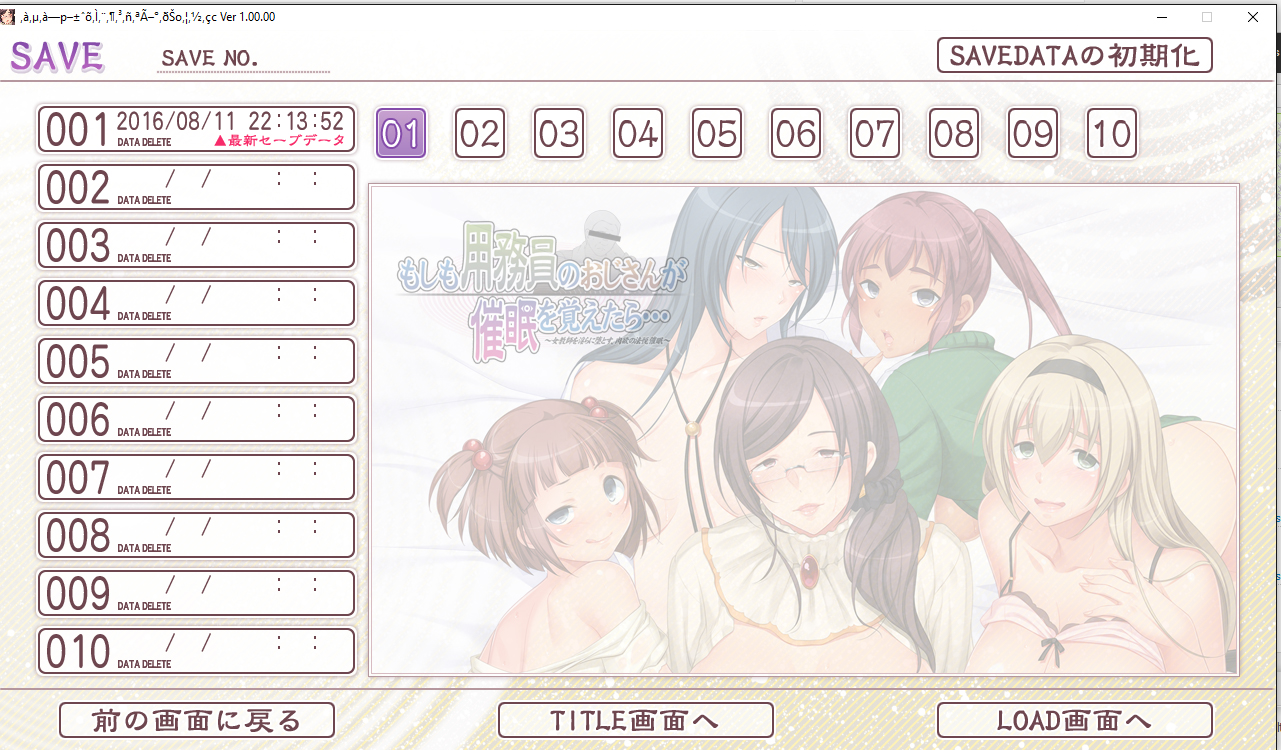This screenshot has height=750, width=1281.
Task: Select empty save slot 010
Action: coord(196,651)
